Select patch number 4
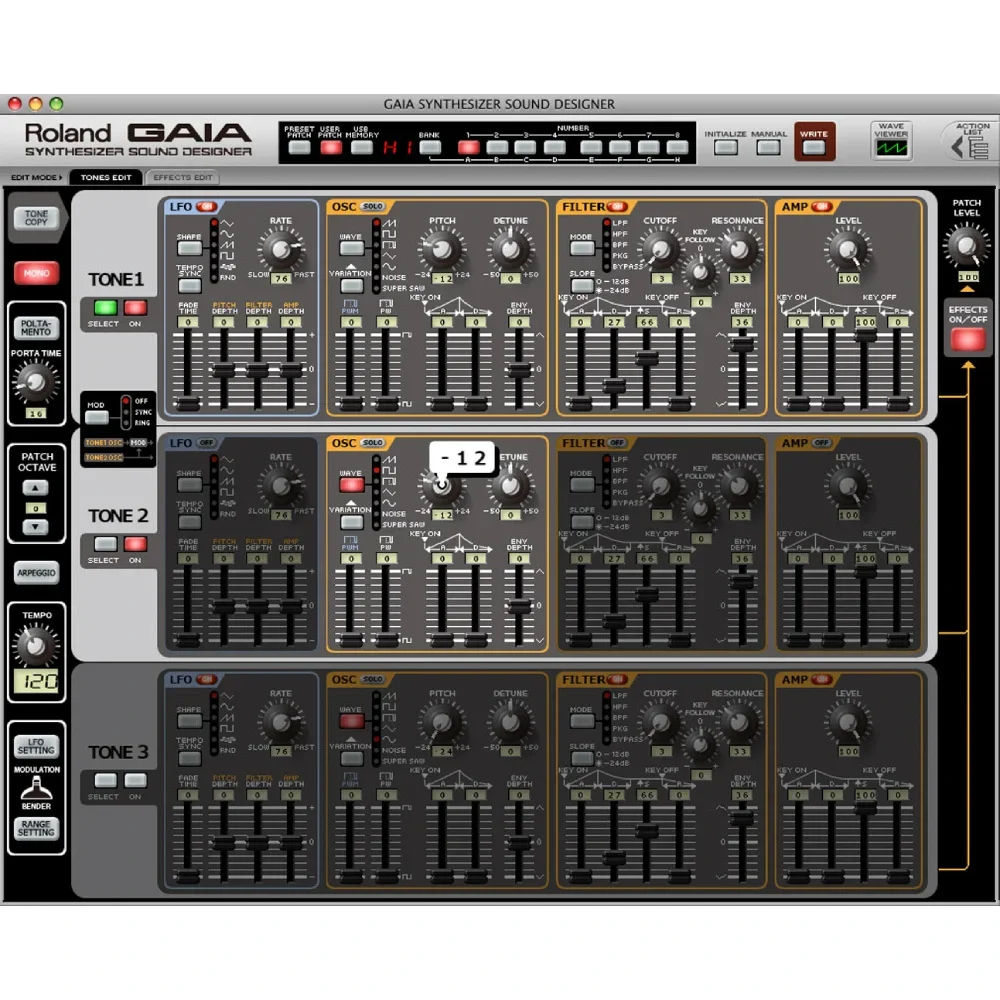The height and width of the screenshot is (1000, 1000). (x=554, y=148)
